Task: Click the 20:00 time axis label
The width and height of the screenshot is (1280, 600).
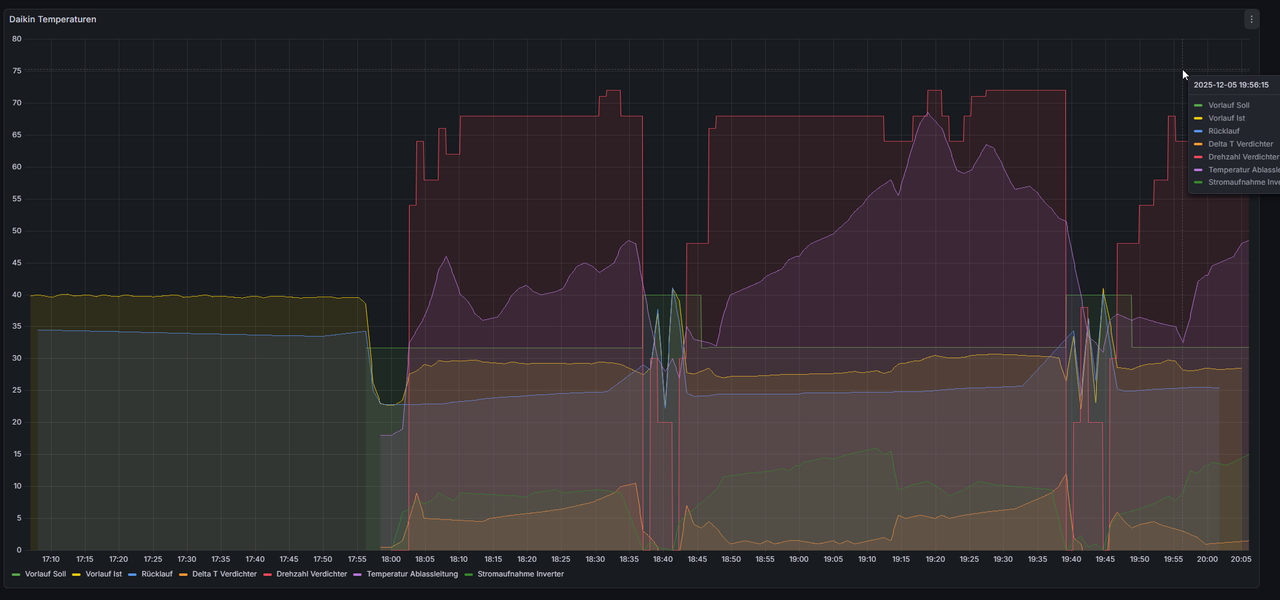Action: pos(1207,559)
